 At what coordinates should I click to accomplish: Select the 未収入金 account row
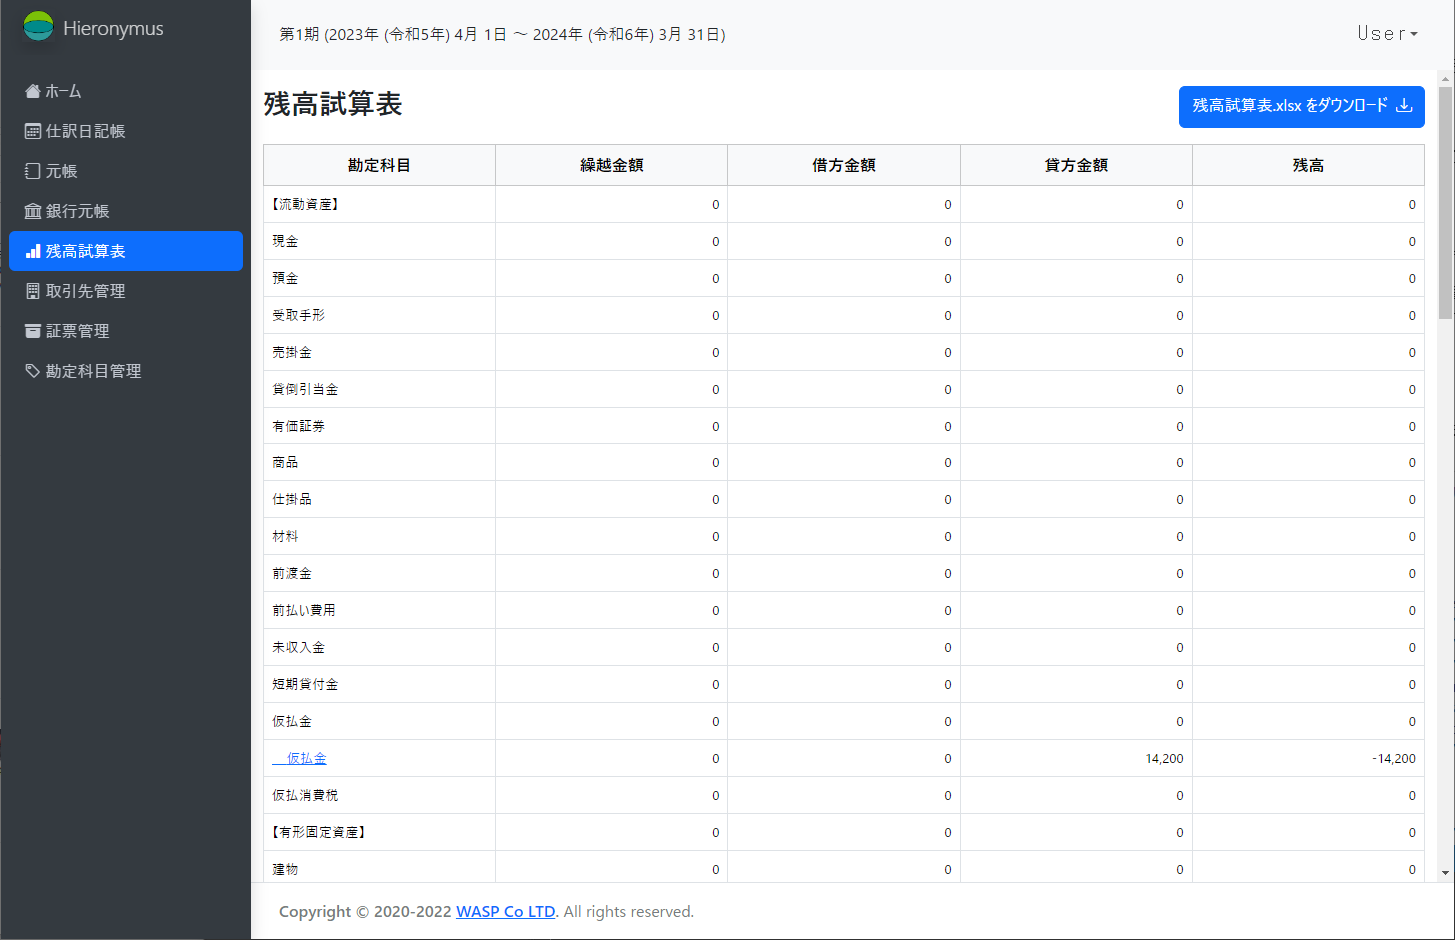click(x=844, y=647)
